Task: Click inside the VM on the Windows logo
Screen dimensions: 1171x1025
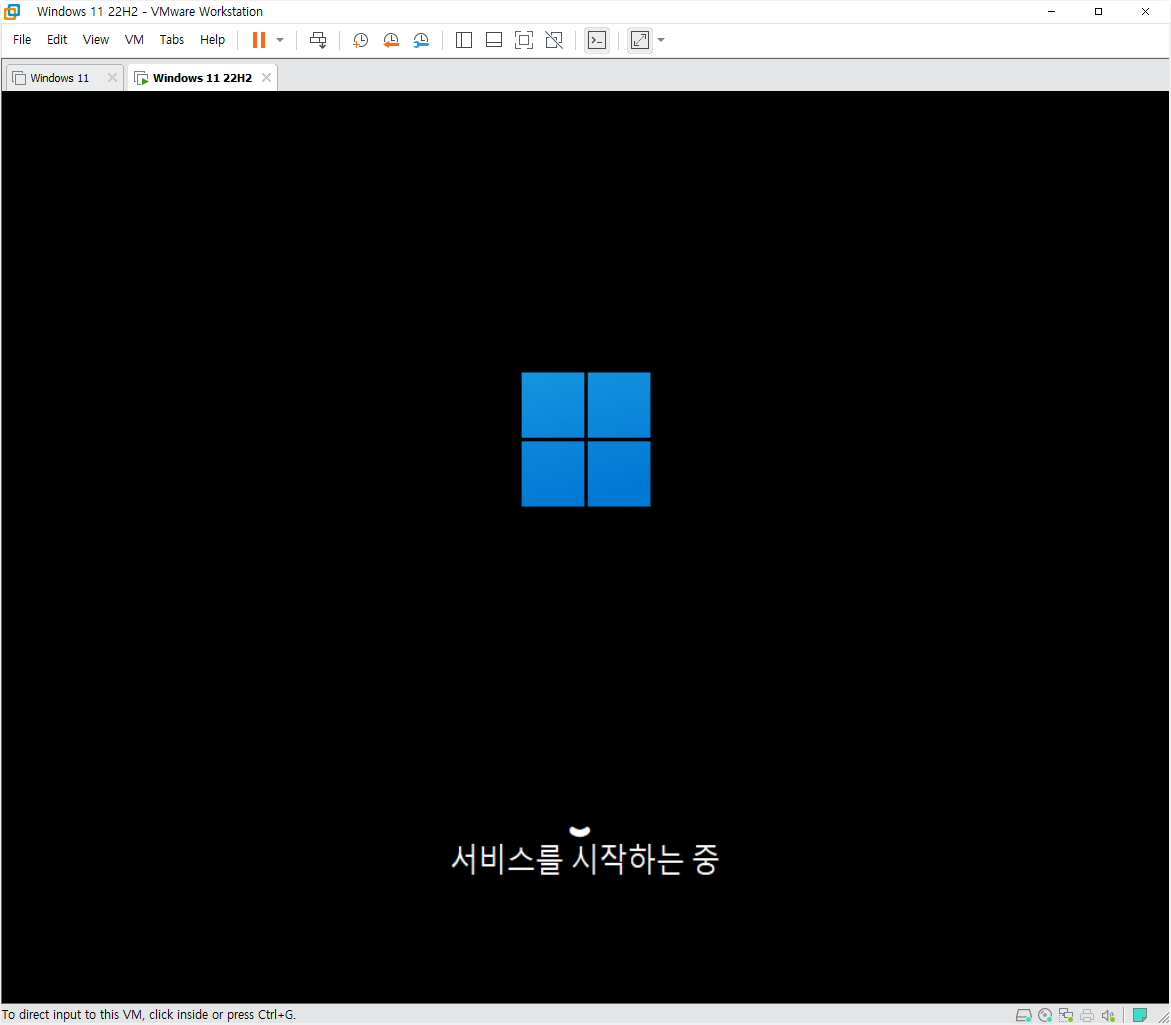Action: (x=586, y=439)
